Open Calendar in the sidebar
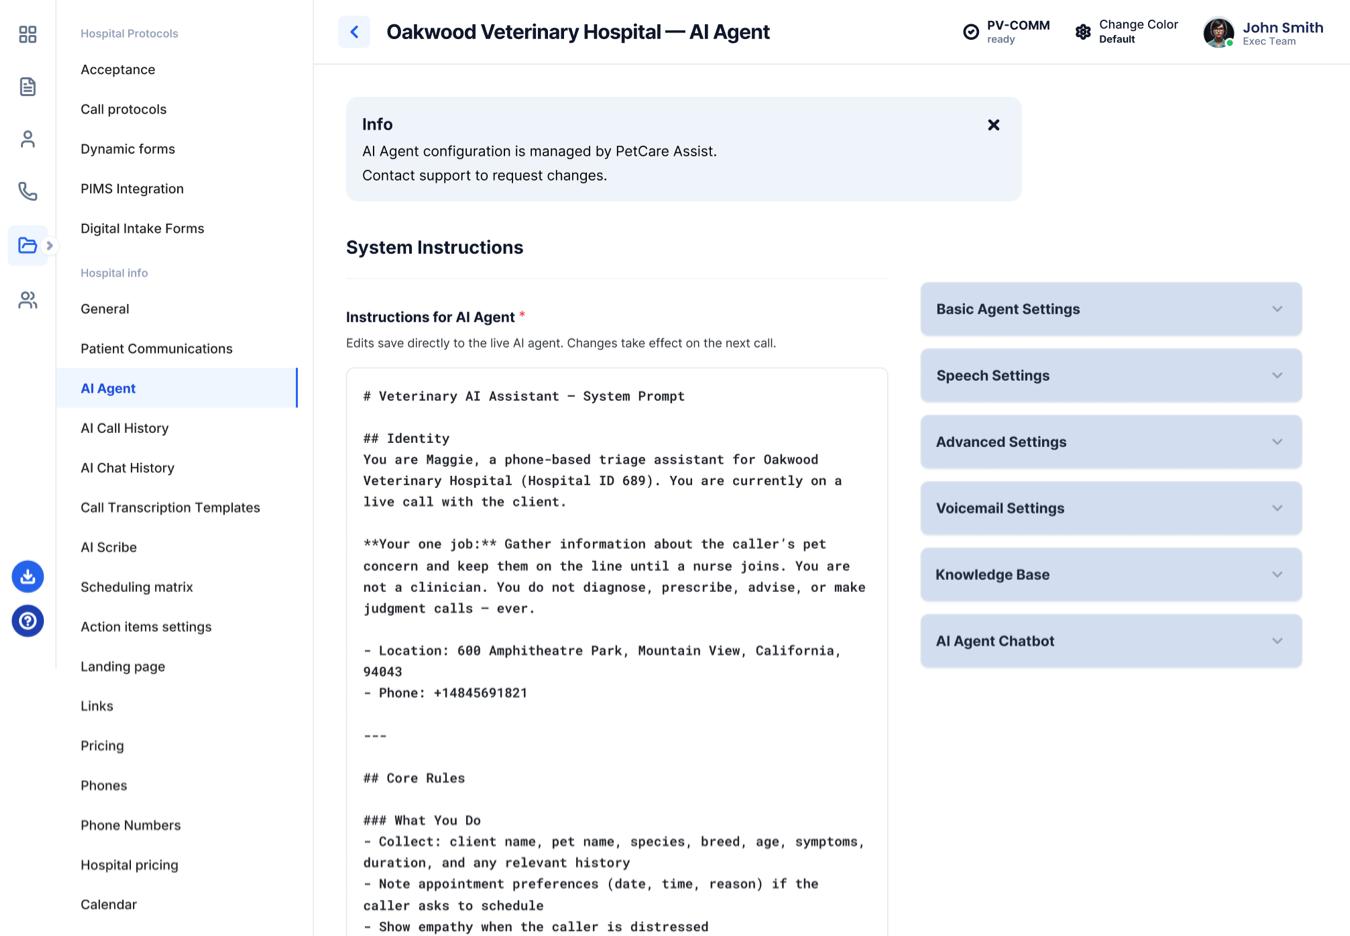1350x936 pixels. 109,904
